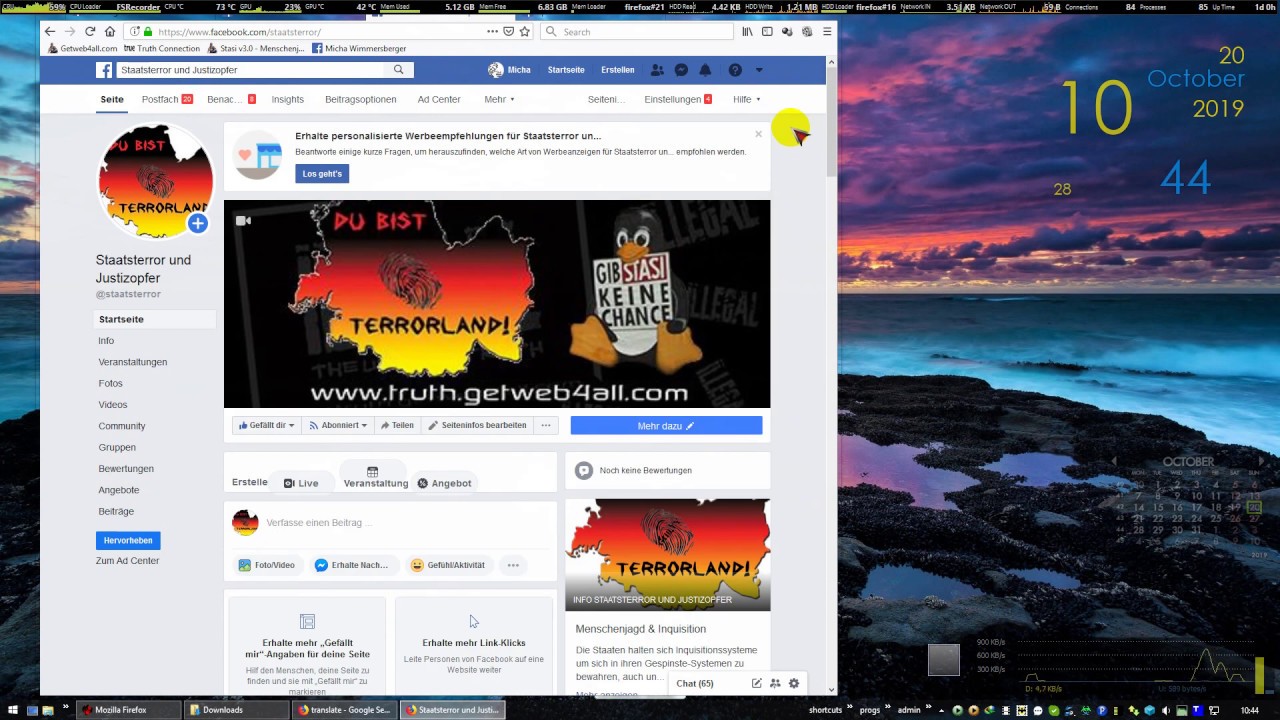Switch to Benachrichtigungen tab

(231, 99)
